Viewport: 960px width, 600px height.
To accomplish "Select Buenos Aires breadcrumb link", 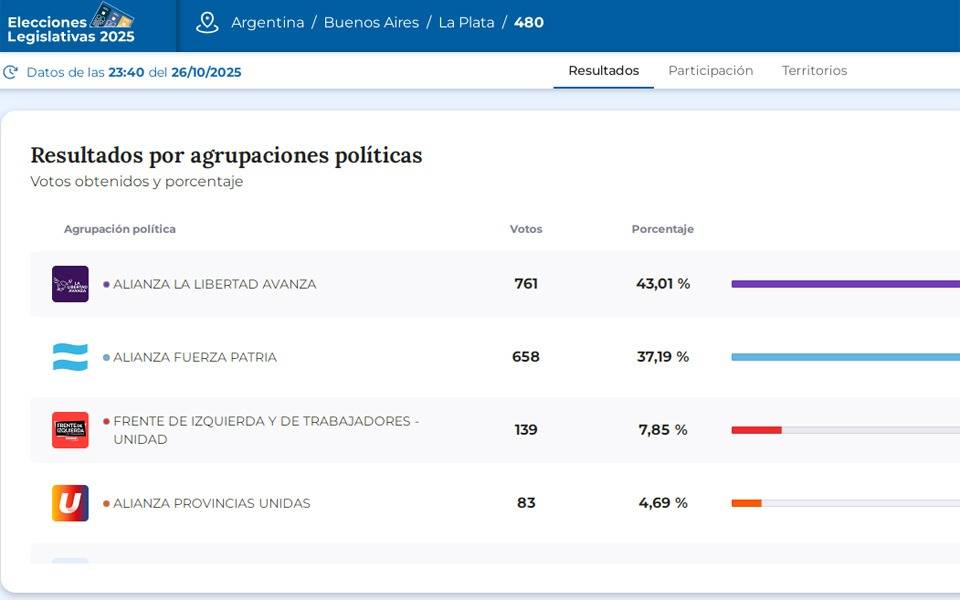I will click(371, 22).
